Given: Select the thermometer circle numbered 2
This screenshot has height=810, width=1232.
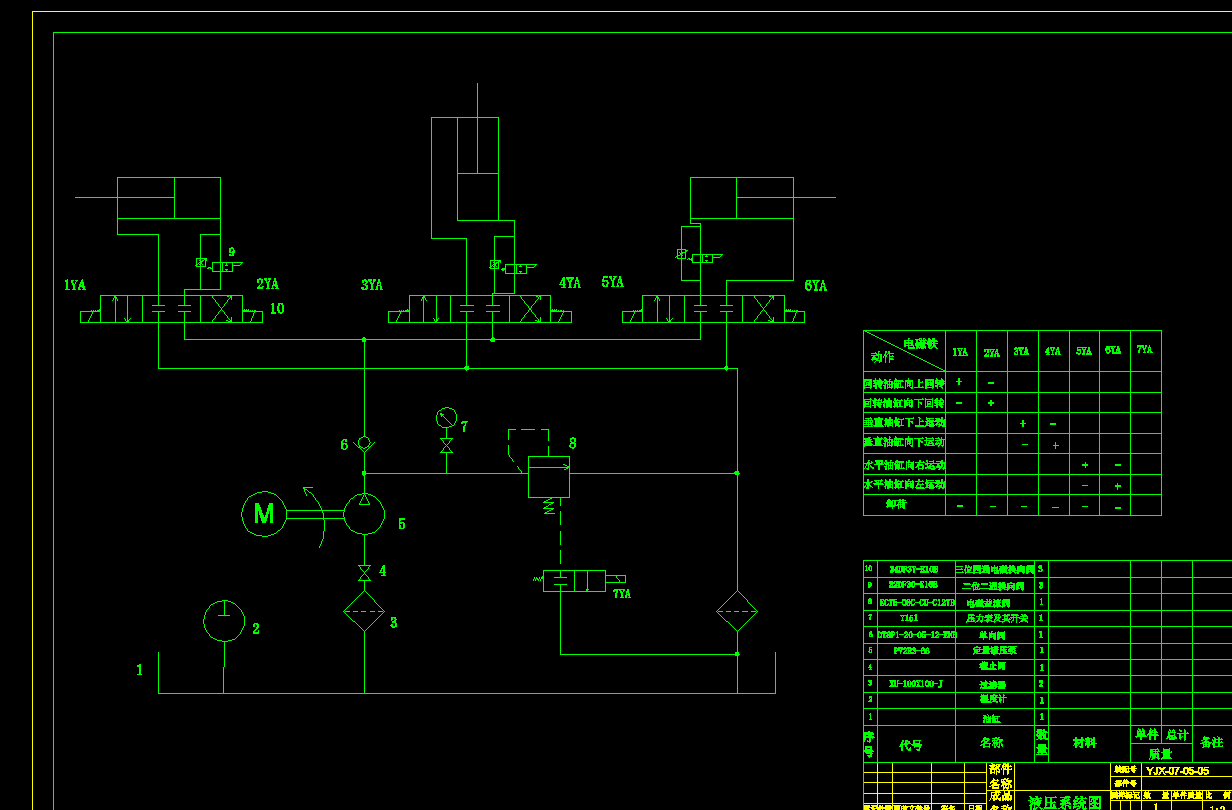Looking at the screenshot, I should tap(224, 621).
